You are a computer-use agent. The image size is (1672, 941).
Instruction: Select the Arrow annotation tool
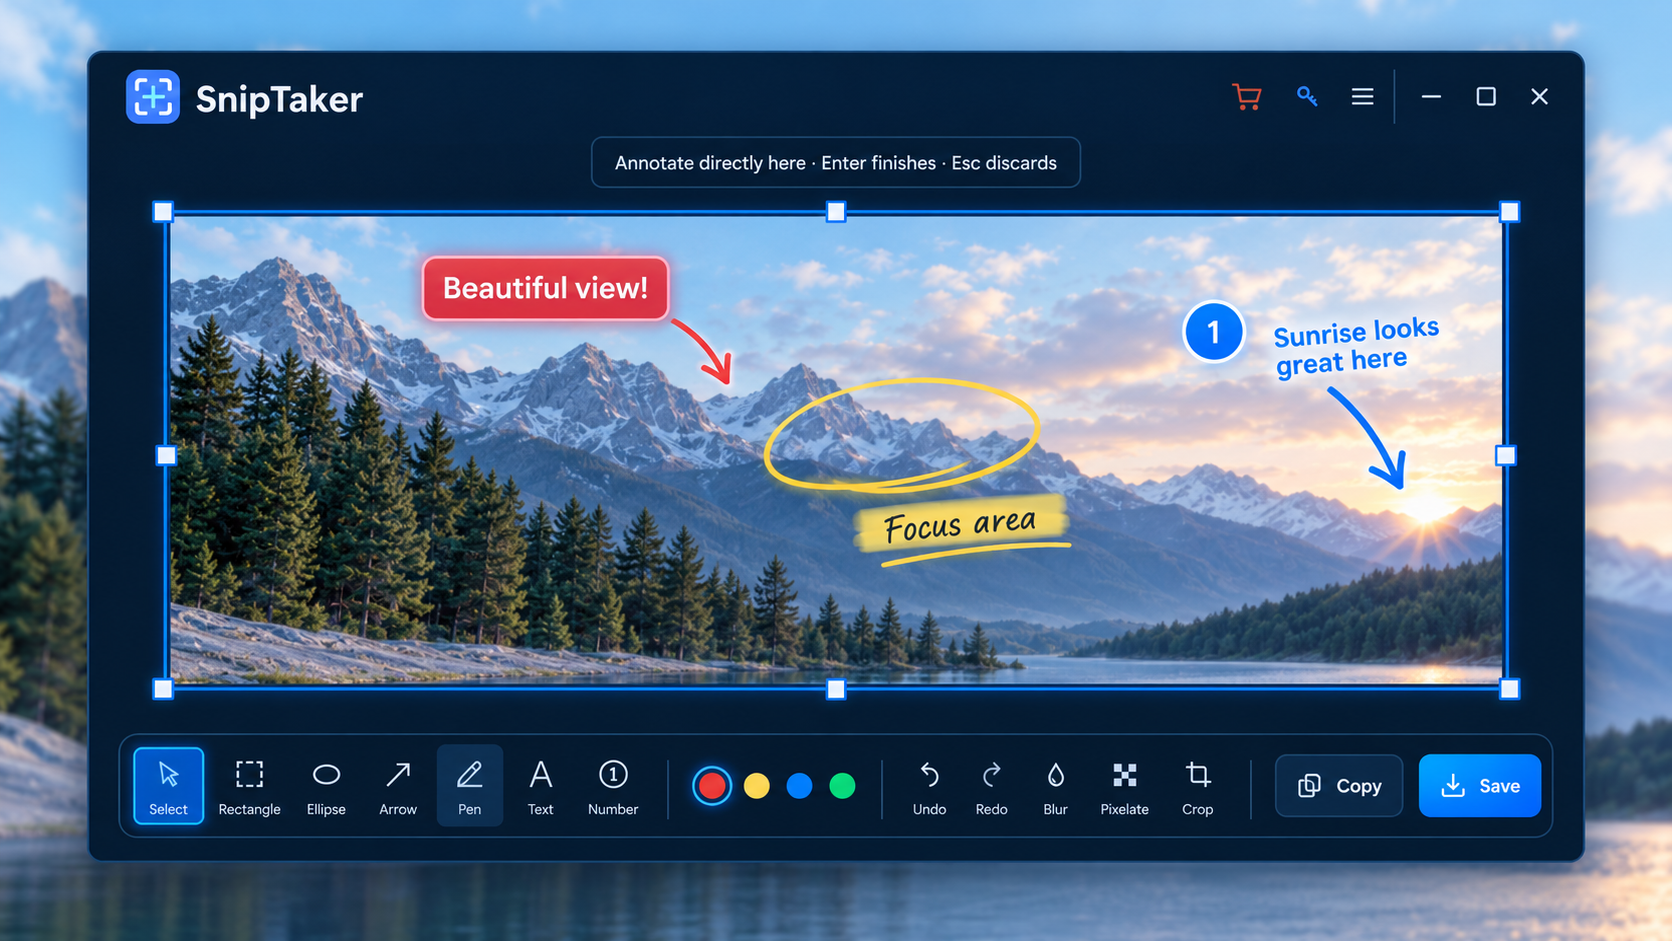coord(398,786)
